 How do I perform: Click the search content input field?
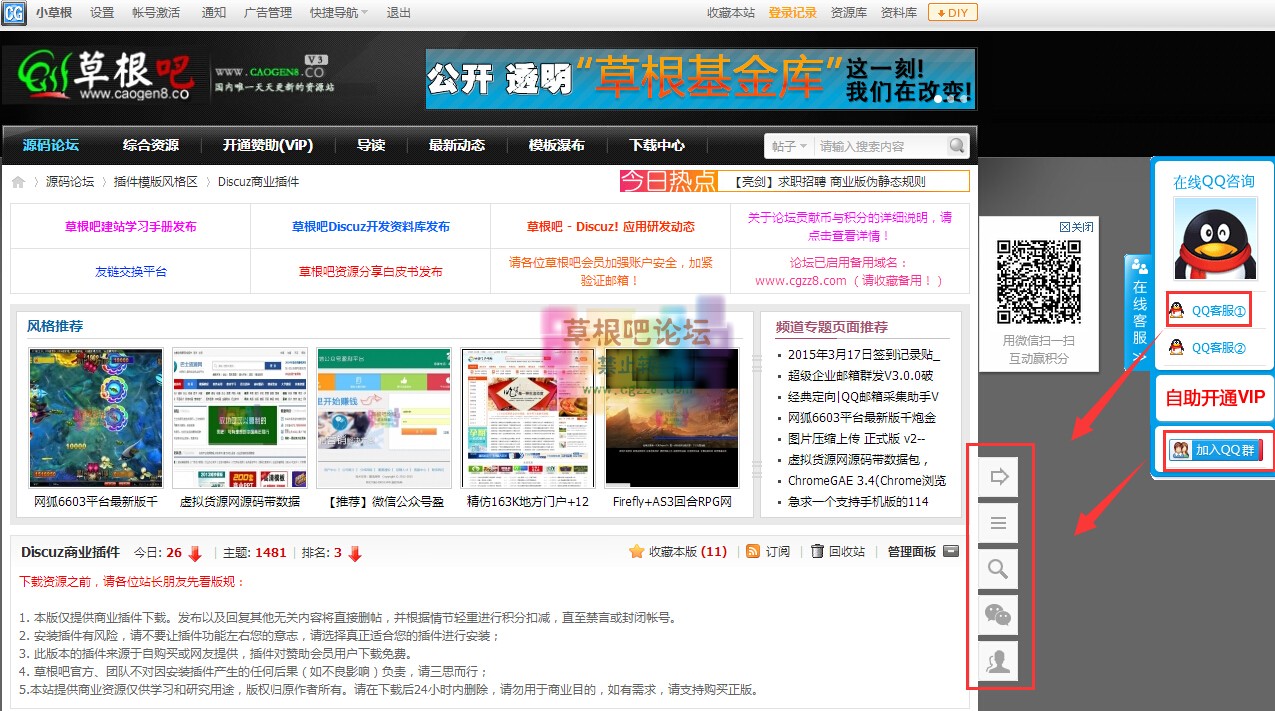[x=880, y=146]
